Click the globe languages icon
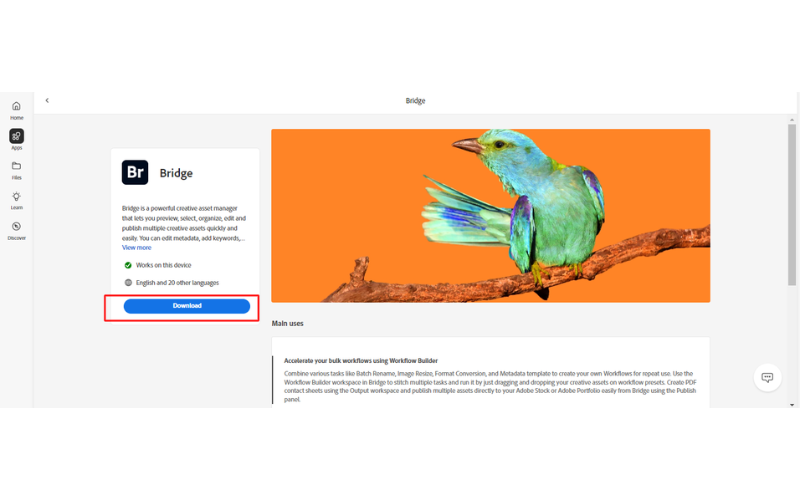800x500 pixels. pos(128,283)
